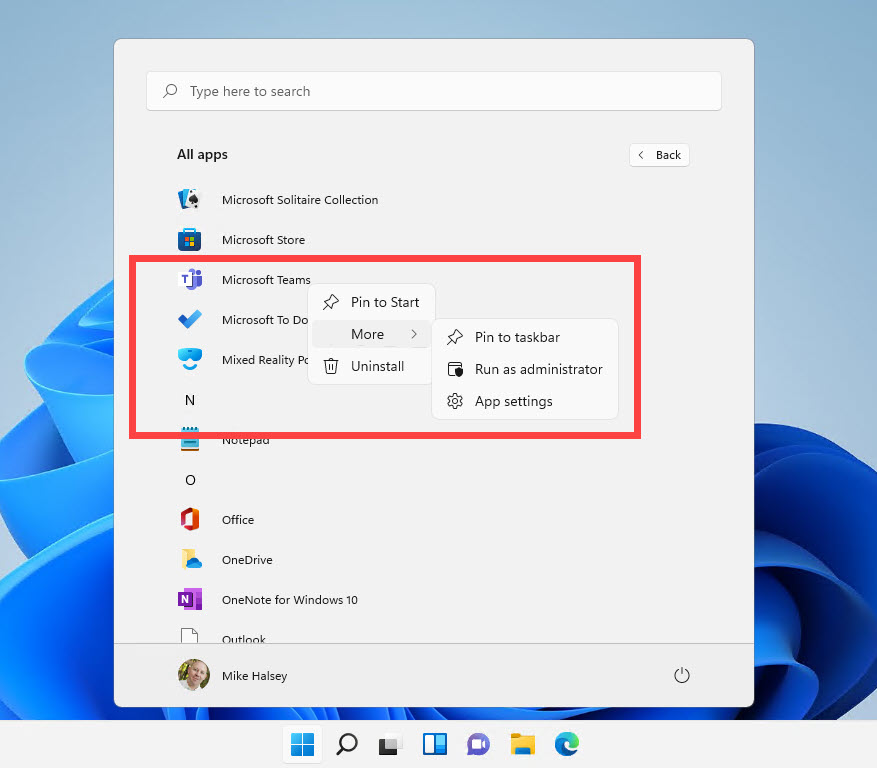
Task: Select Pin to taskbar option
Action: point(516,337)
